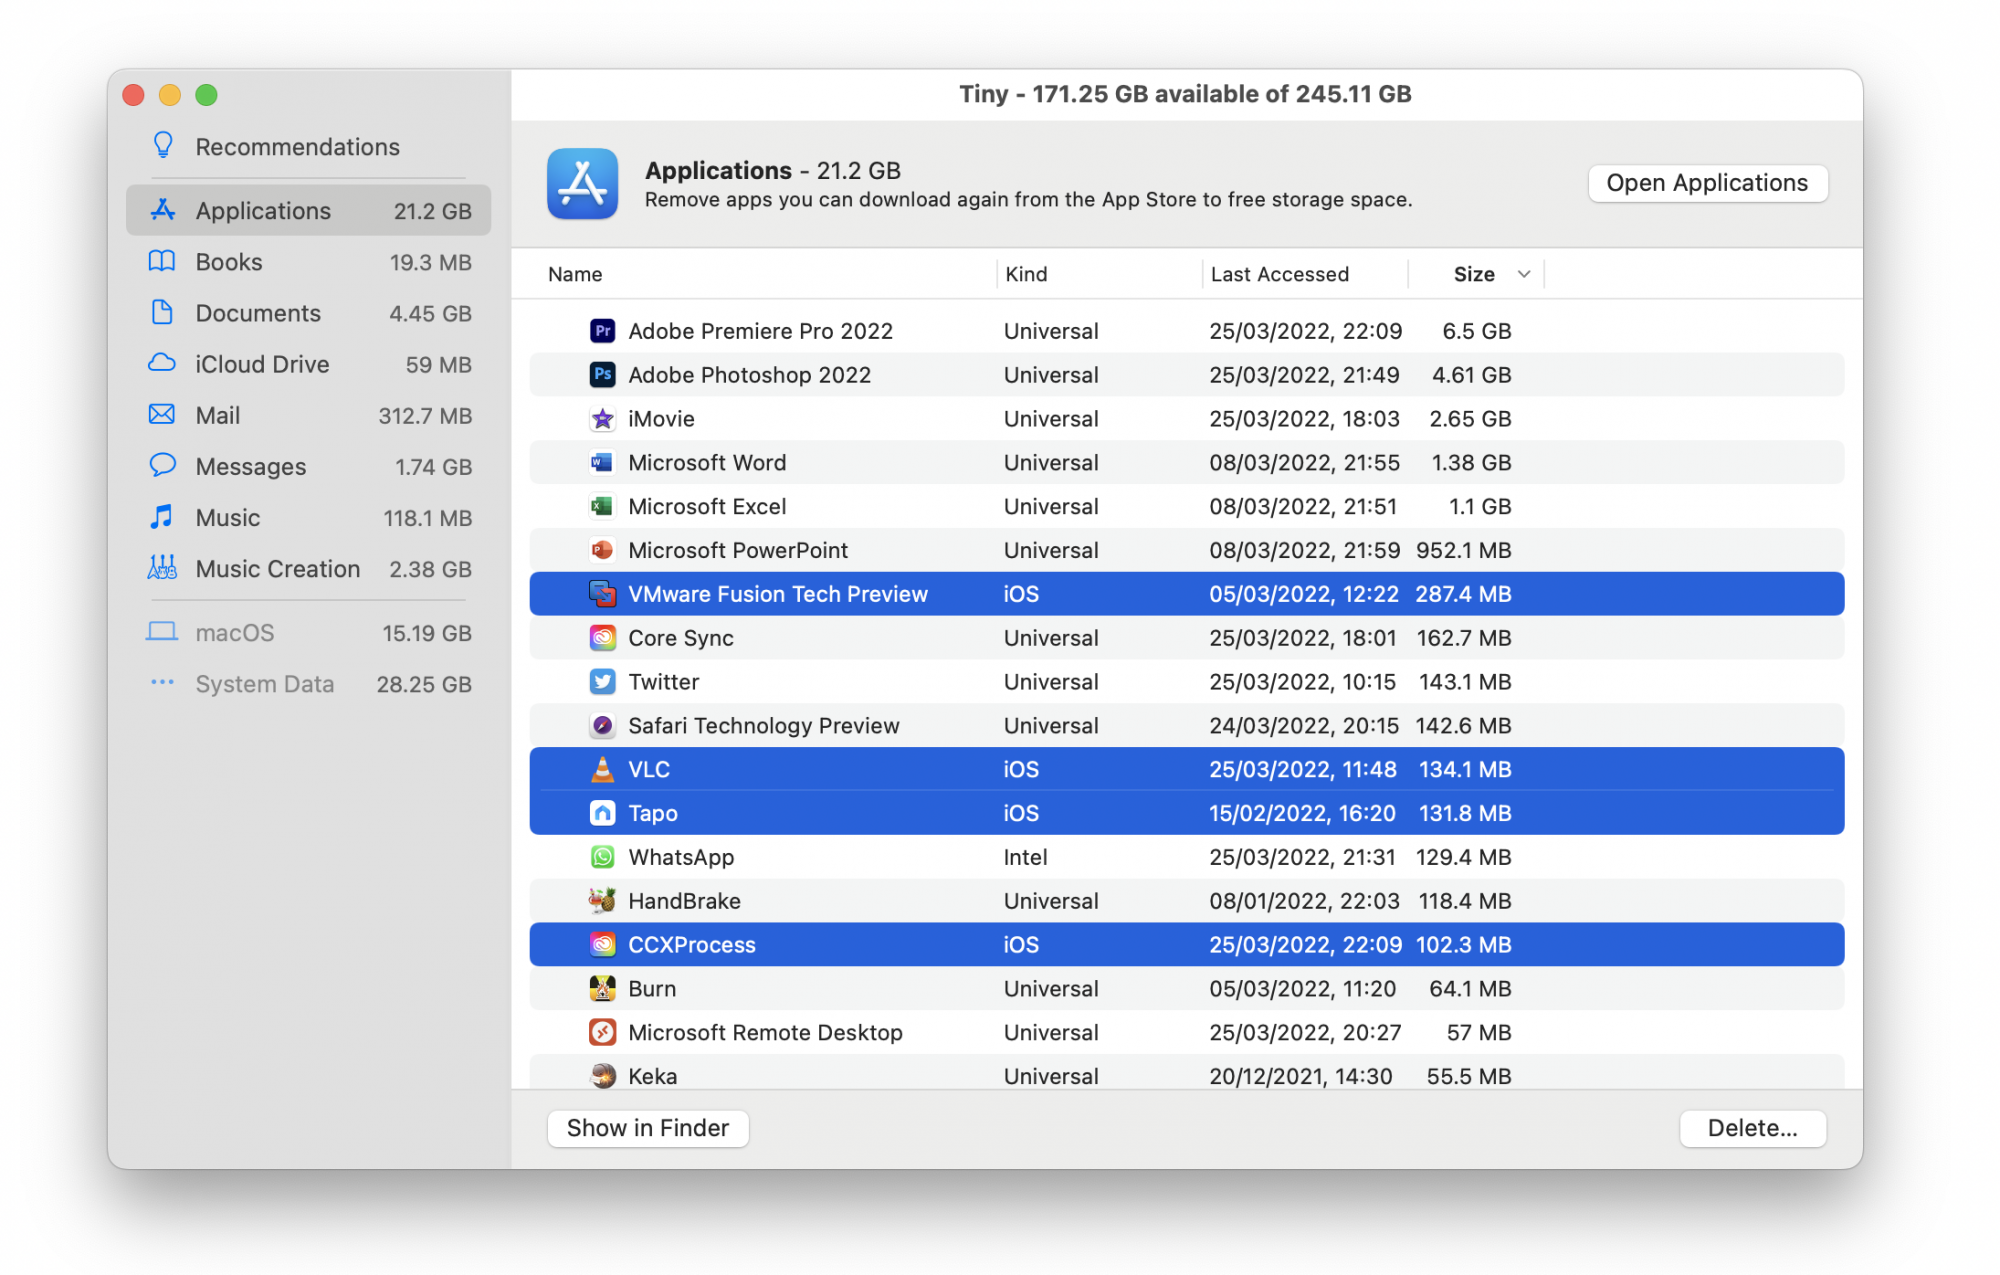Click the Microsoft Remote Desktop icon
Viewport: 2000px width, 1275px height.
coord(602,1032)
